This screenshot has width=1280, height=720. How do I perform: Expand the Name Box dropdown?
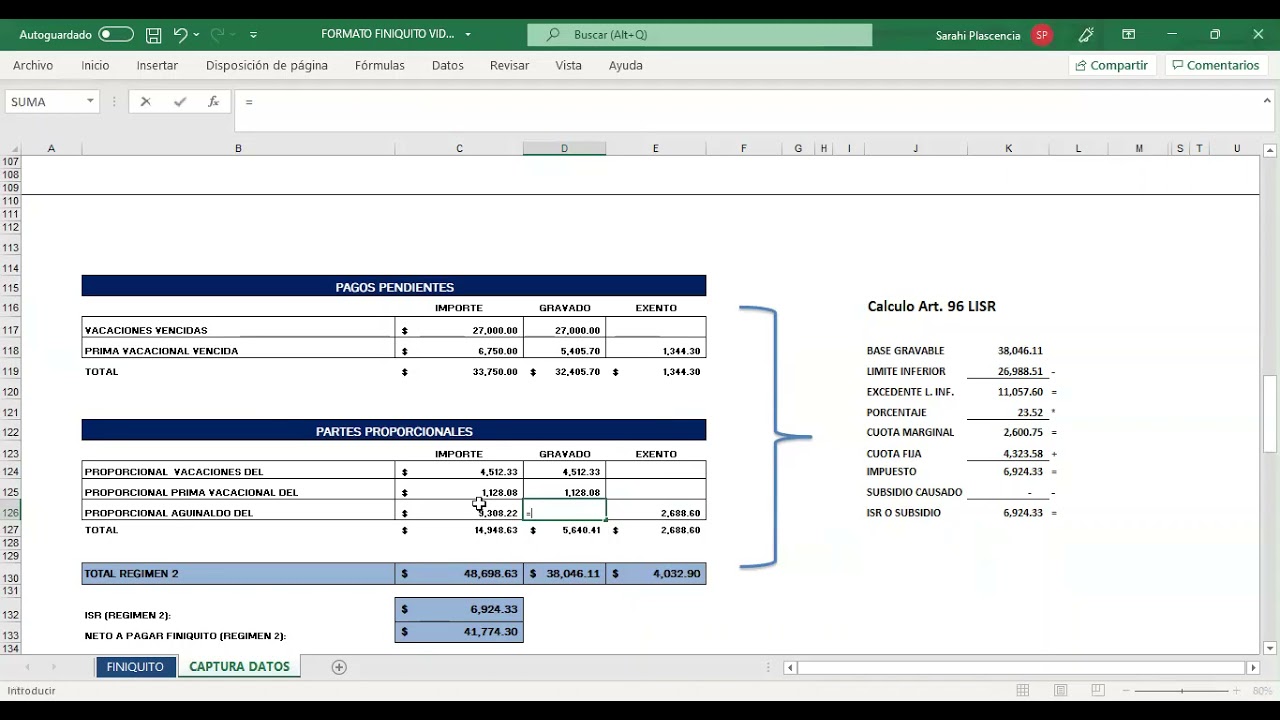[x=90, y=102]
